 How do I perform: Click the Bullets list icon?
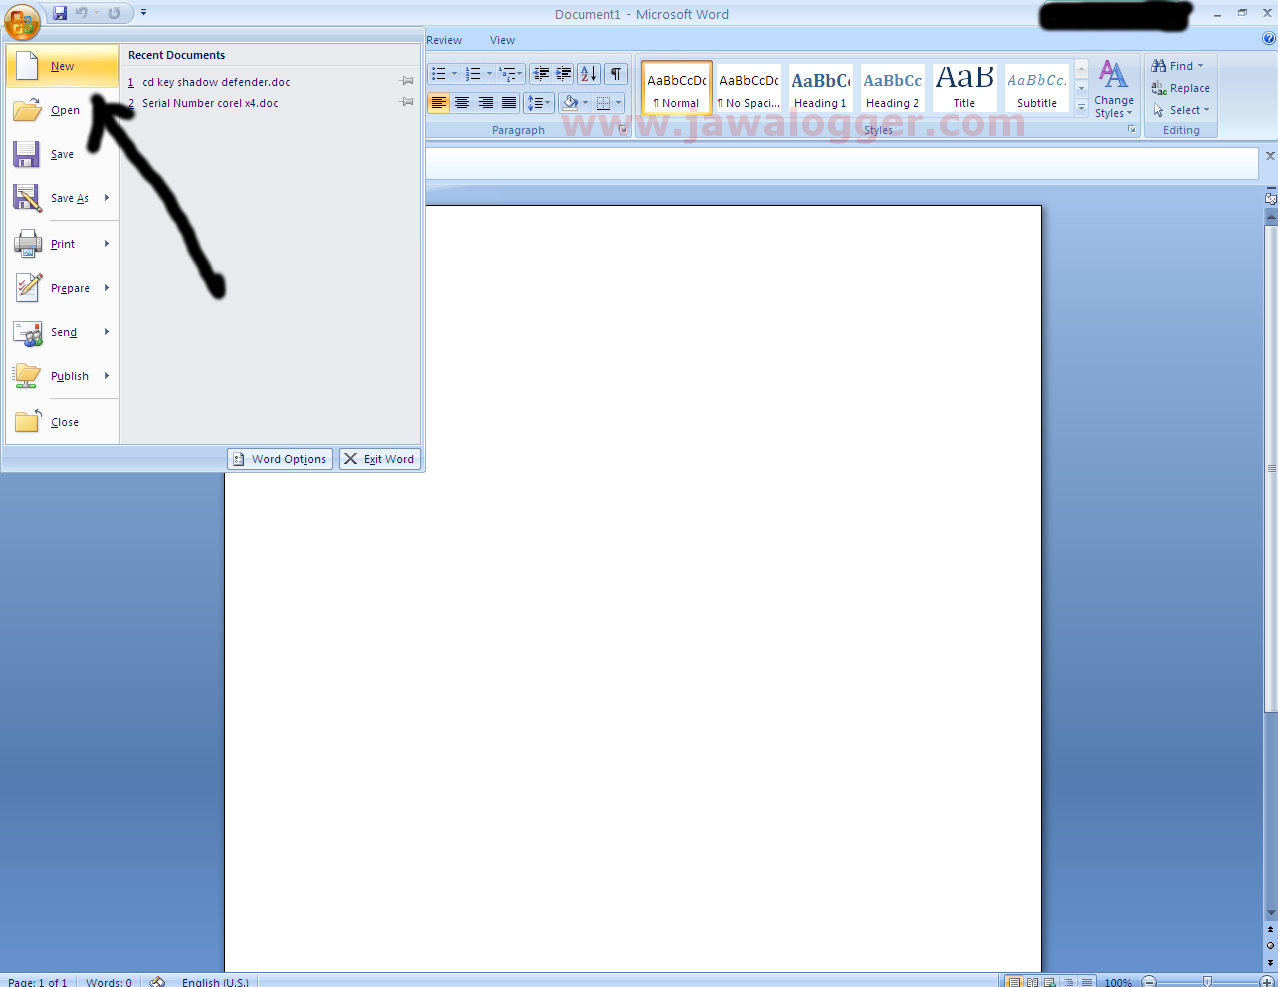pyautogui.click(x=438, y=74)
